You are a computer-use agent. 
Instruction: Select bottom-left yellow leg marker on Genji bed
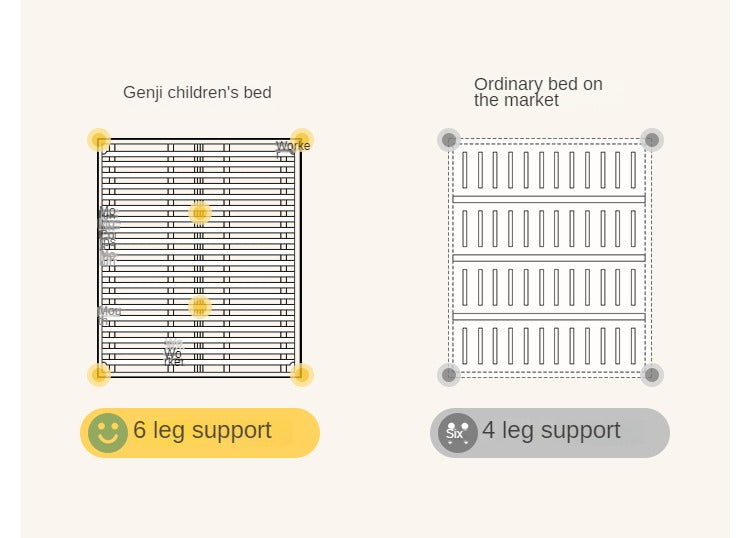point(98,375)
